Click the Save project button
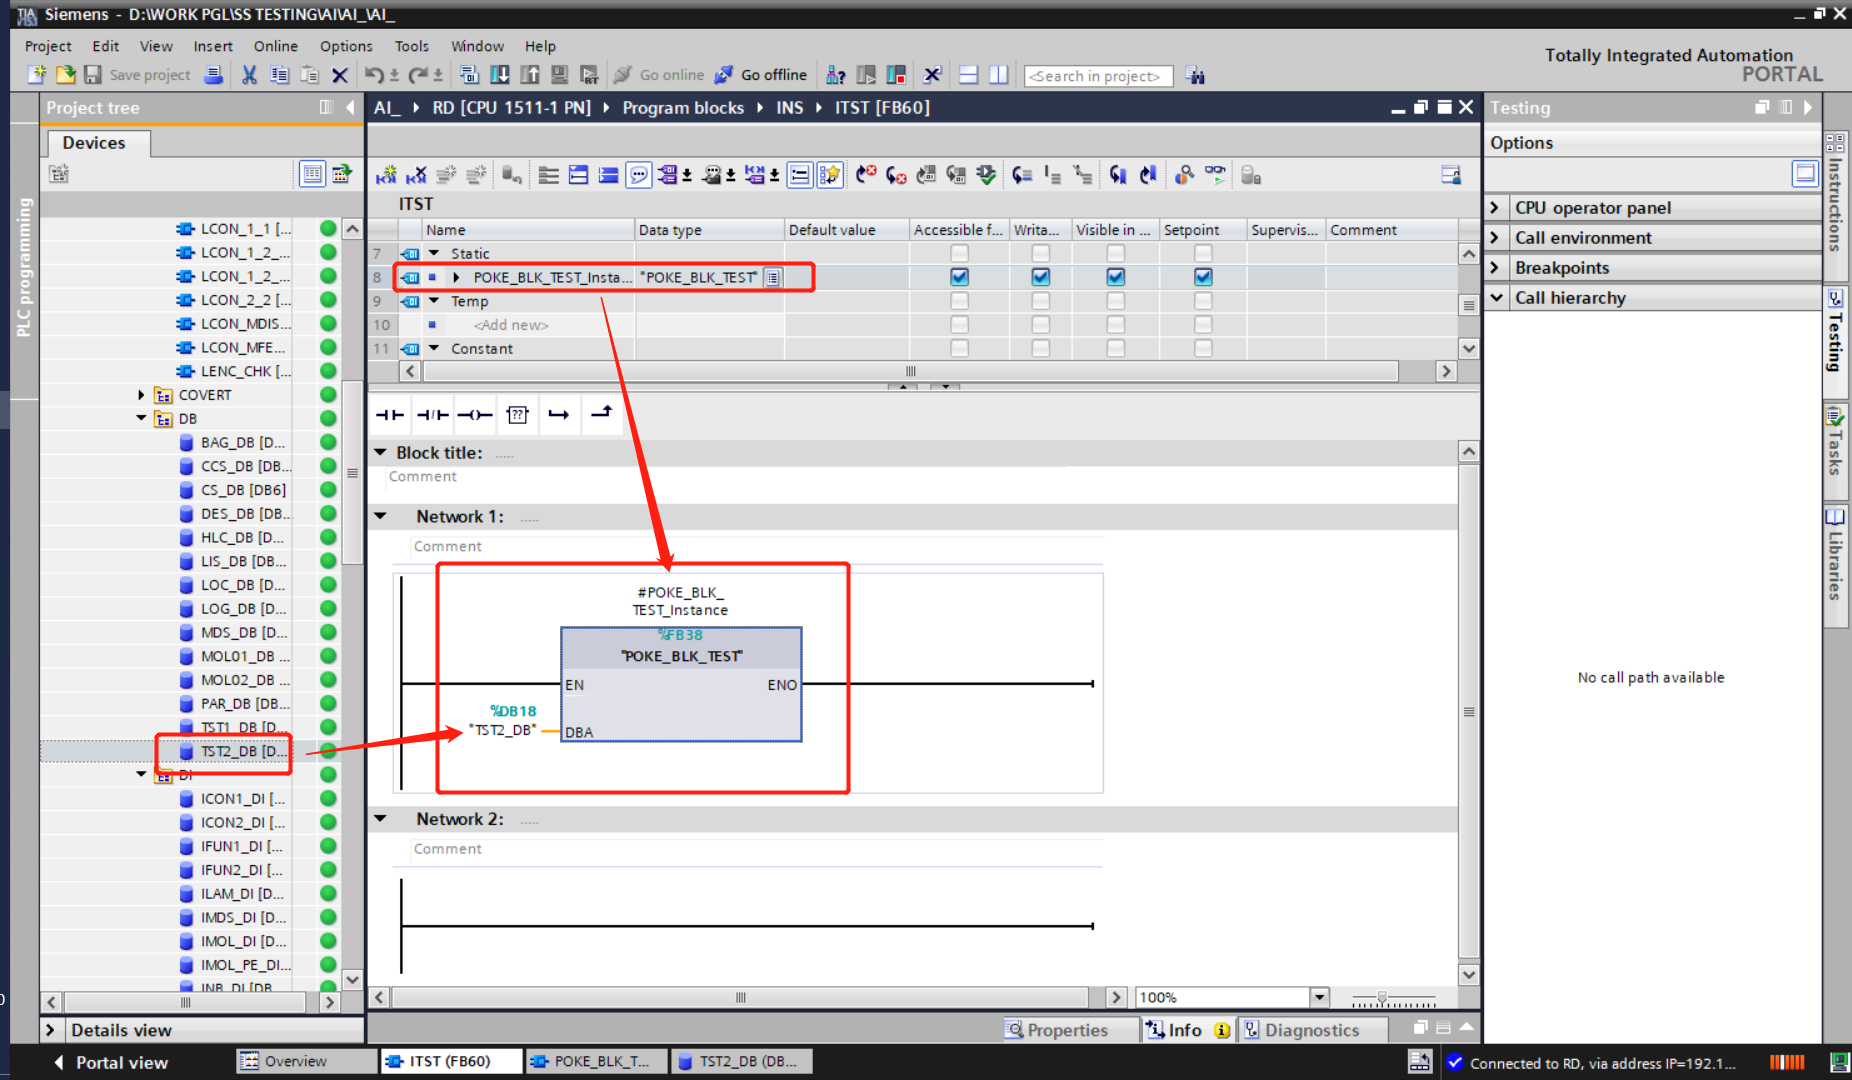Screen dimensions: 1852x1080 138,75
